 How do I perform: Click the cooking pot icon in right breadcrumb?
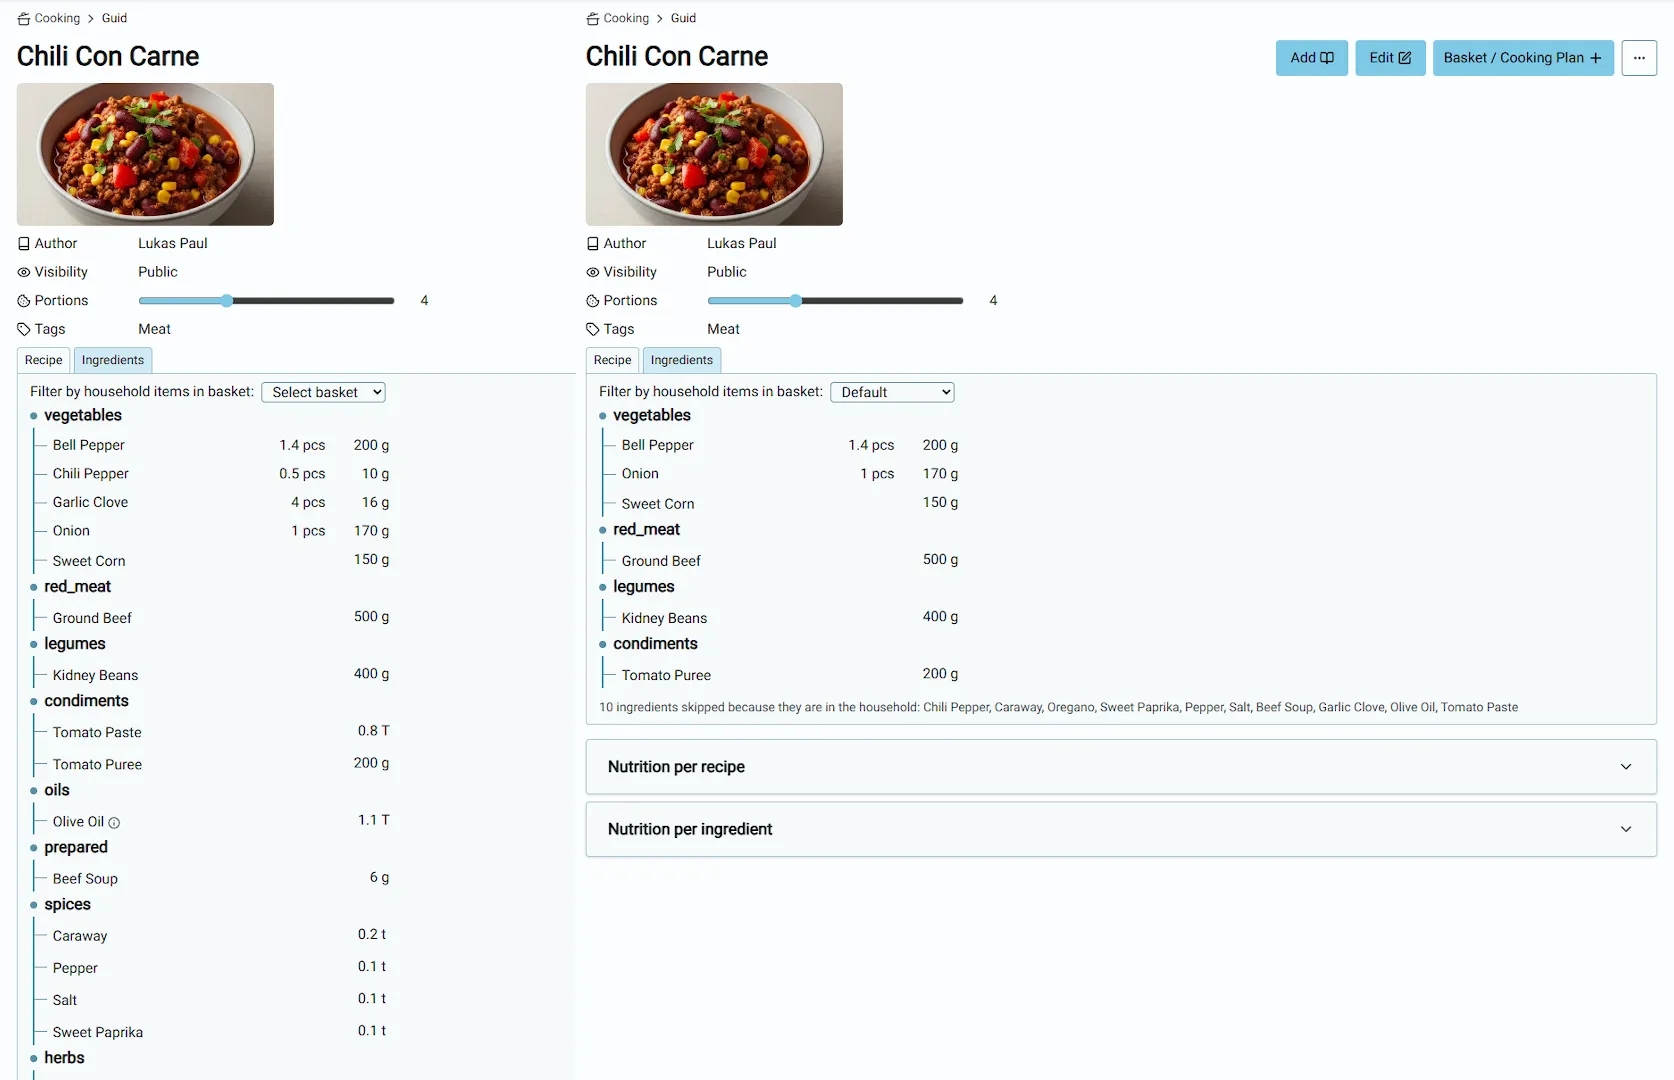593,19
